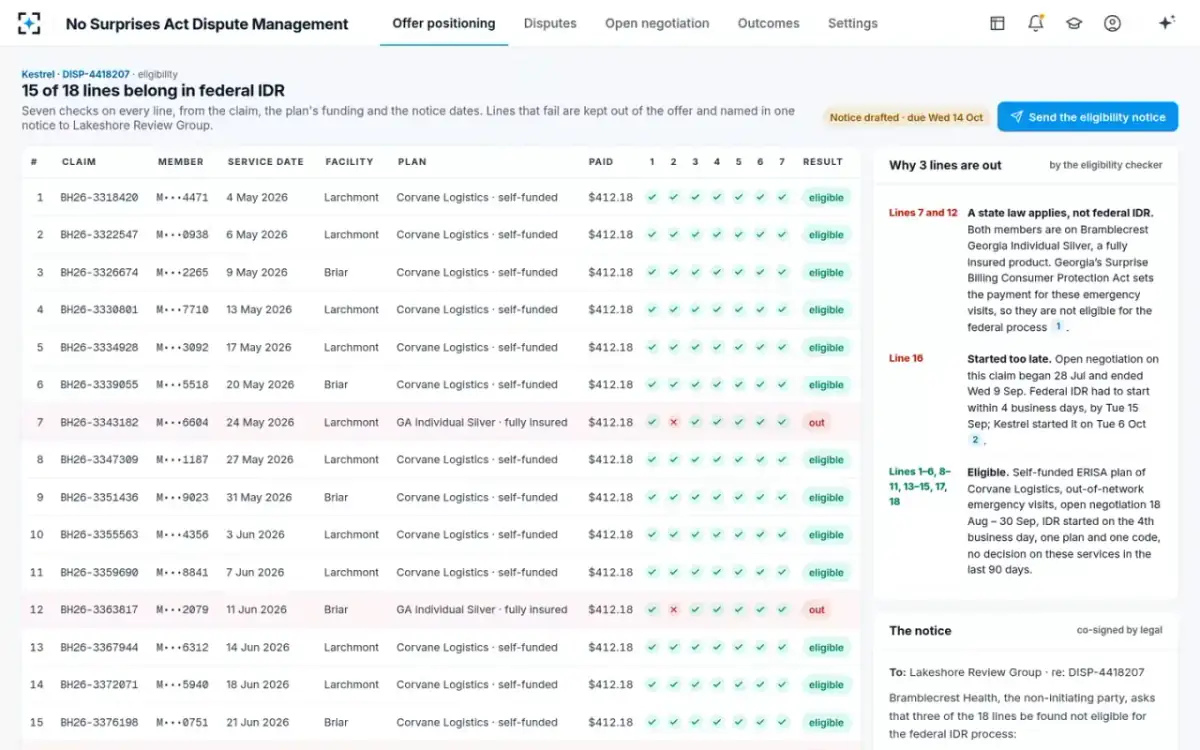Click the check 7 column header
The image size is (1200, 750).
click(x=782, y=162)
